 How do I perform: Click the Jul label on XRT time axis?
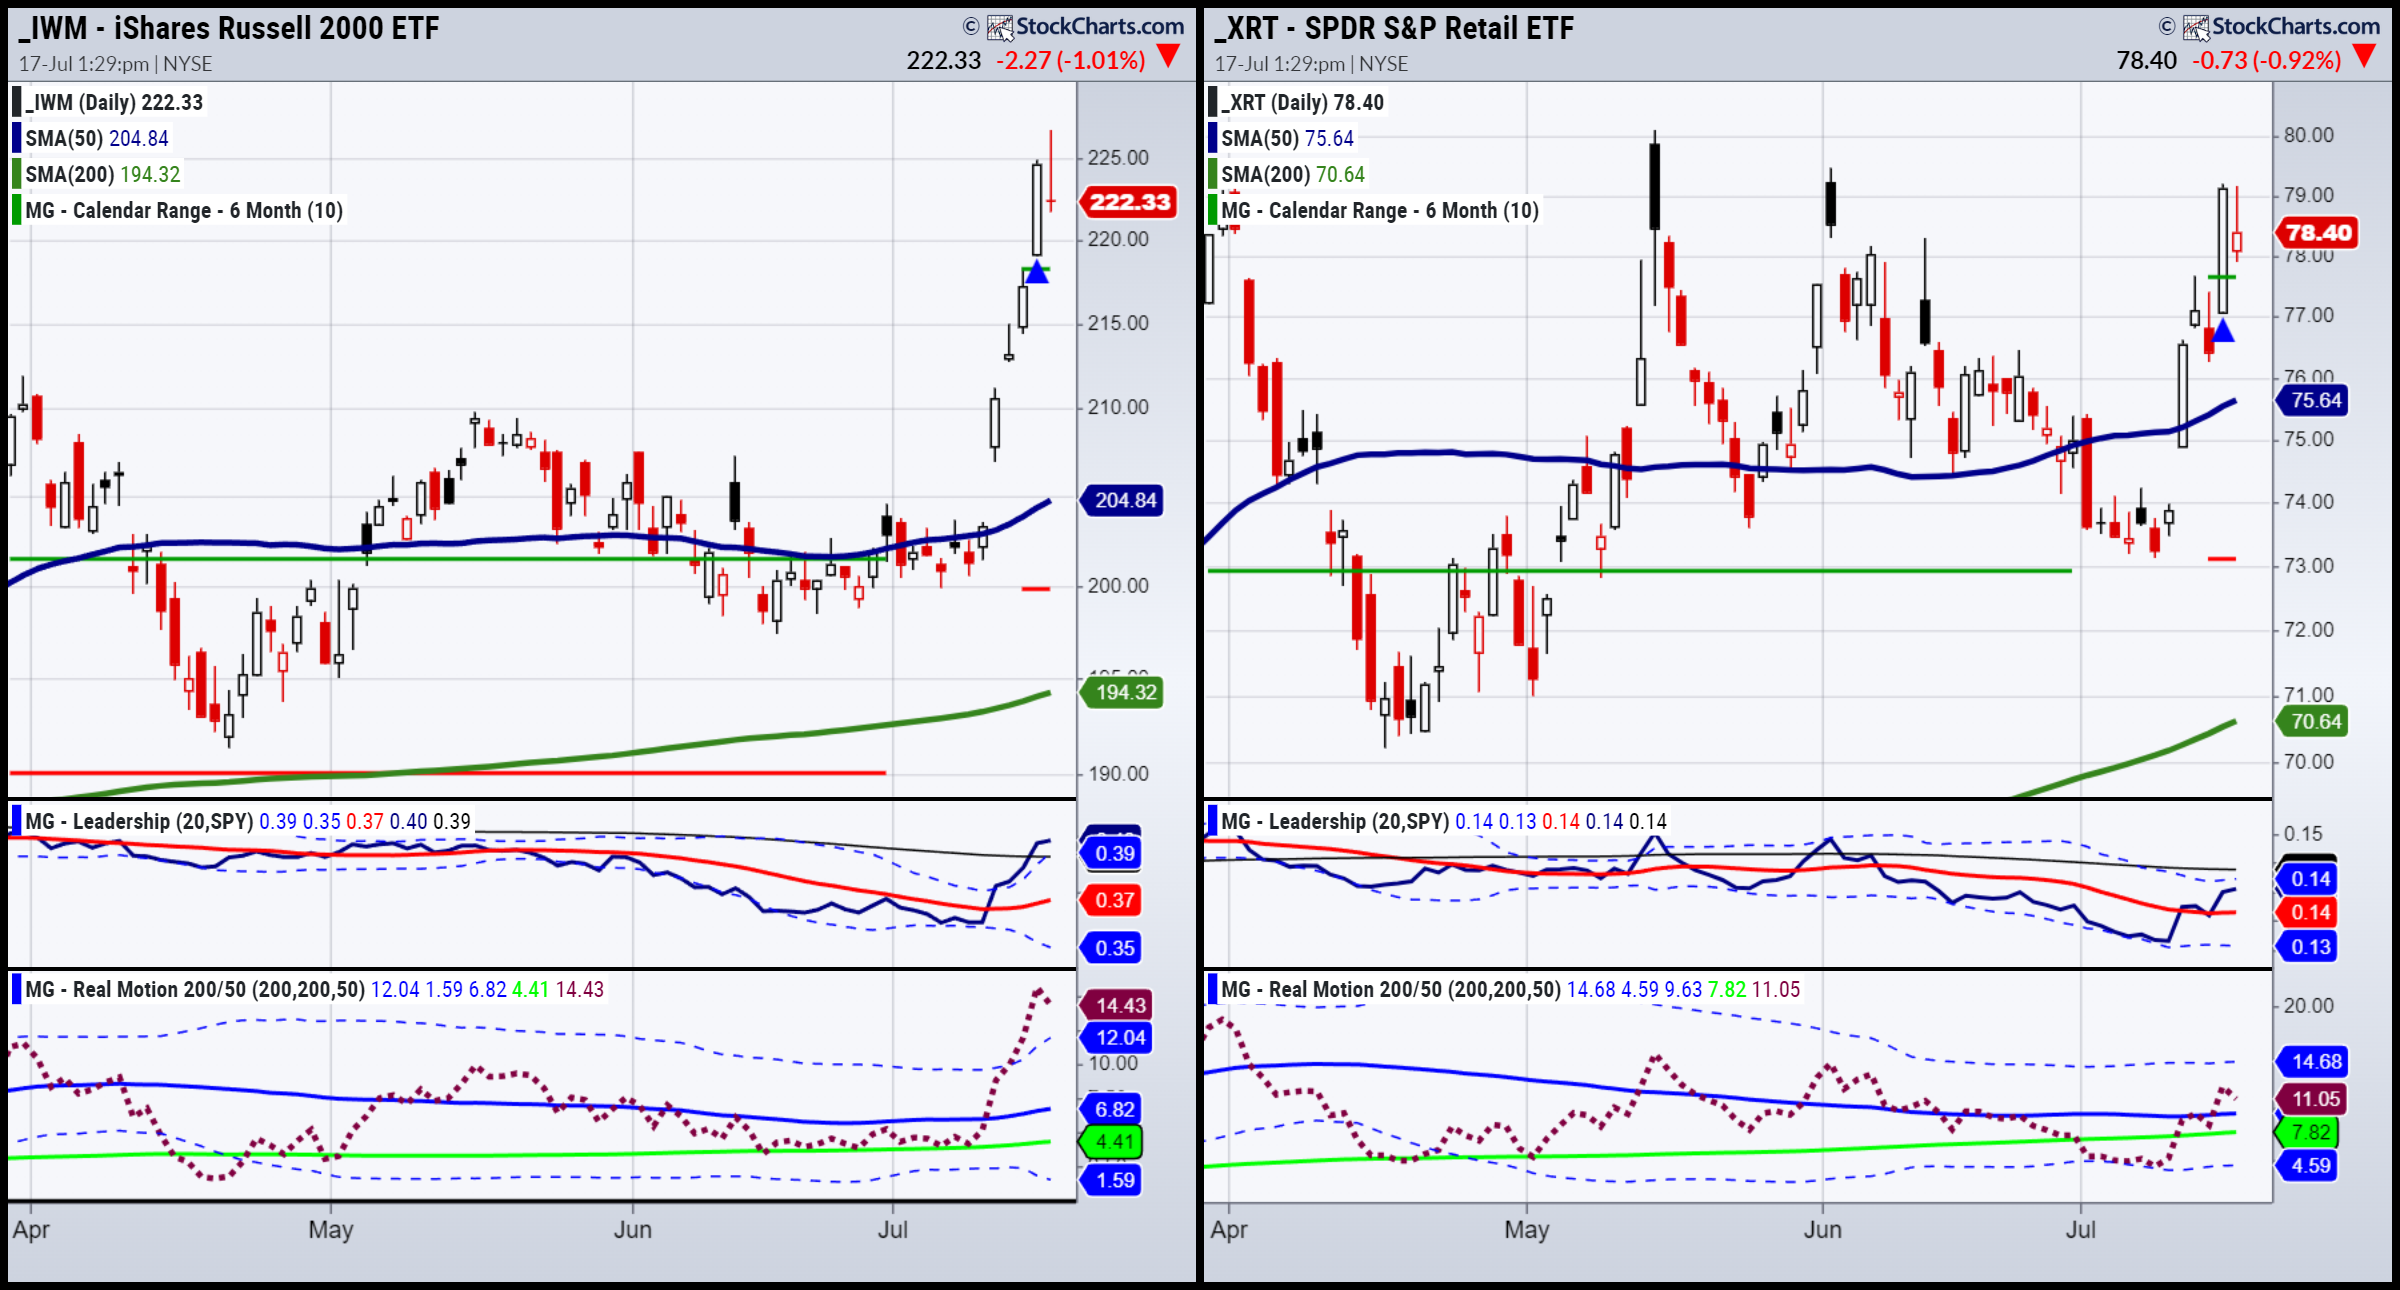click(x=2080, y=1230)
